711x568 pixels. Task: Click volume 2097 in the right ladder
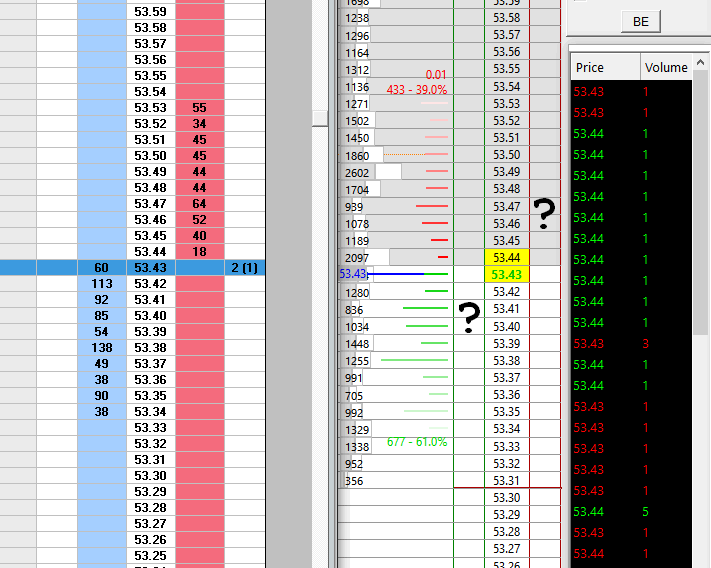point(357,258)
